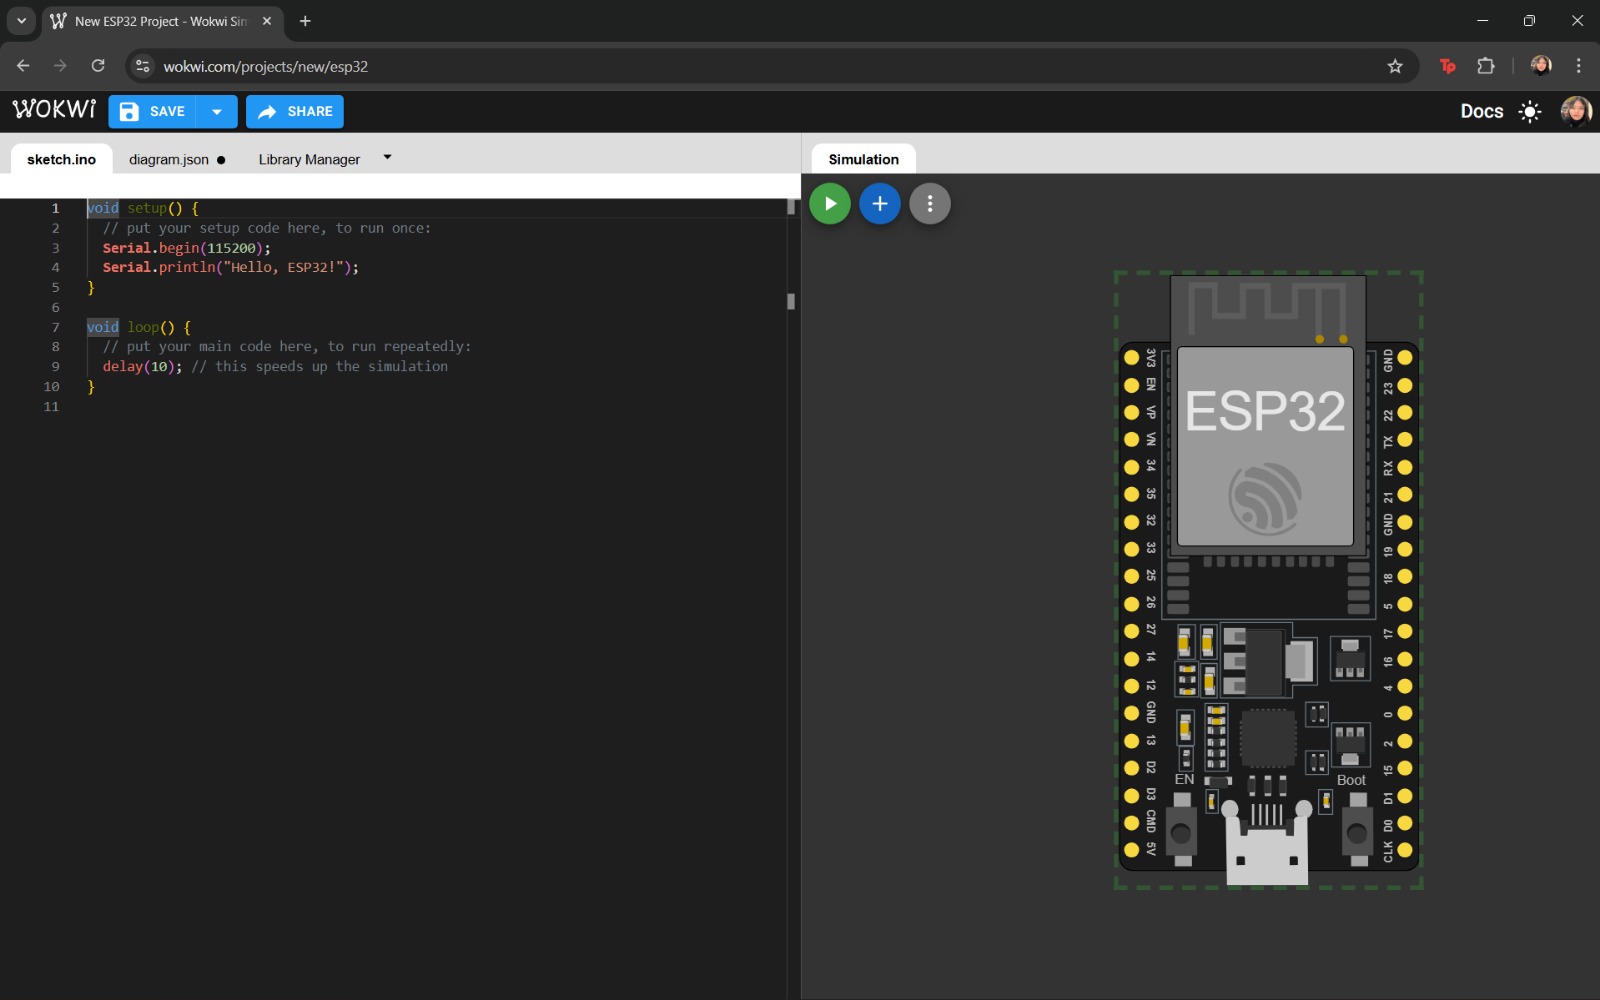Select the Simulation tab
Image resolution: width=1600 pixels, height=1000 pixels.
(x=864, y=159)
